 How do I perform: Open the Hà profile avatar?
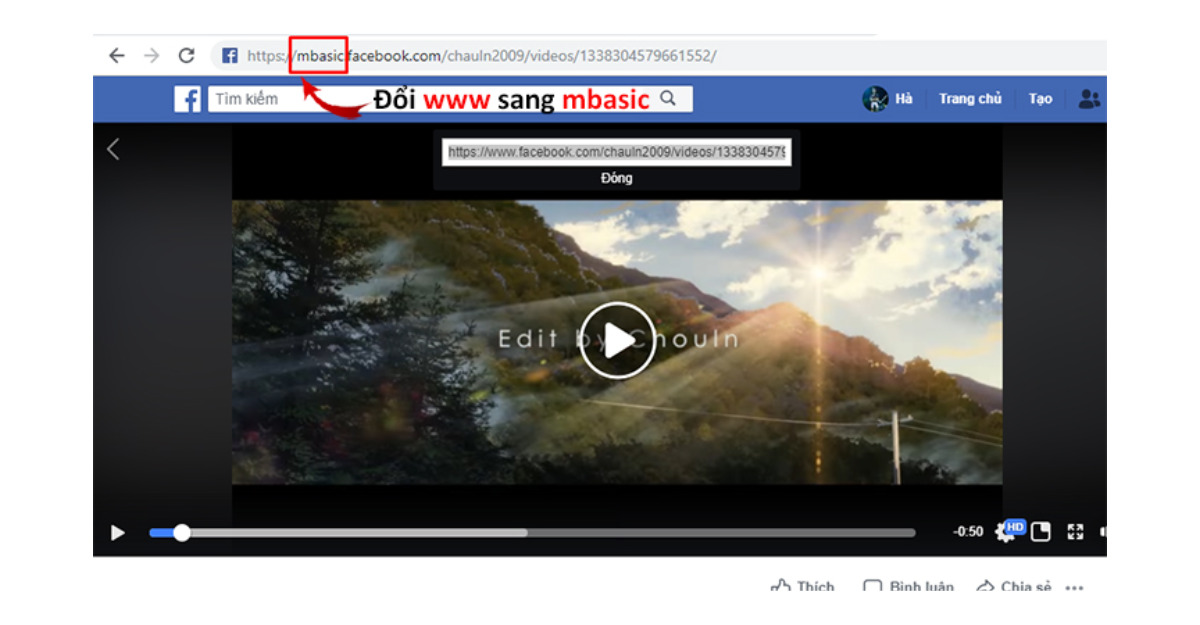pos(876,98)
